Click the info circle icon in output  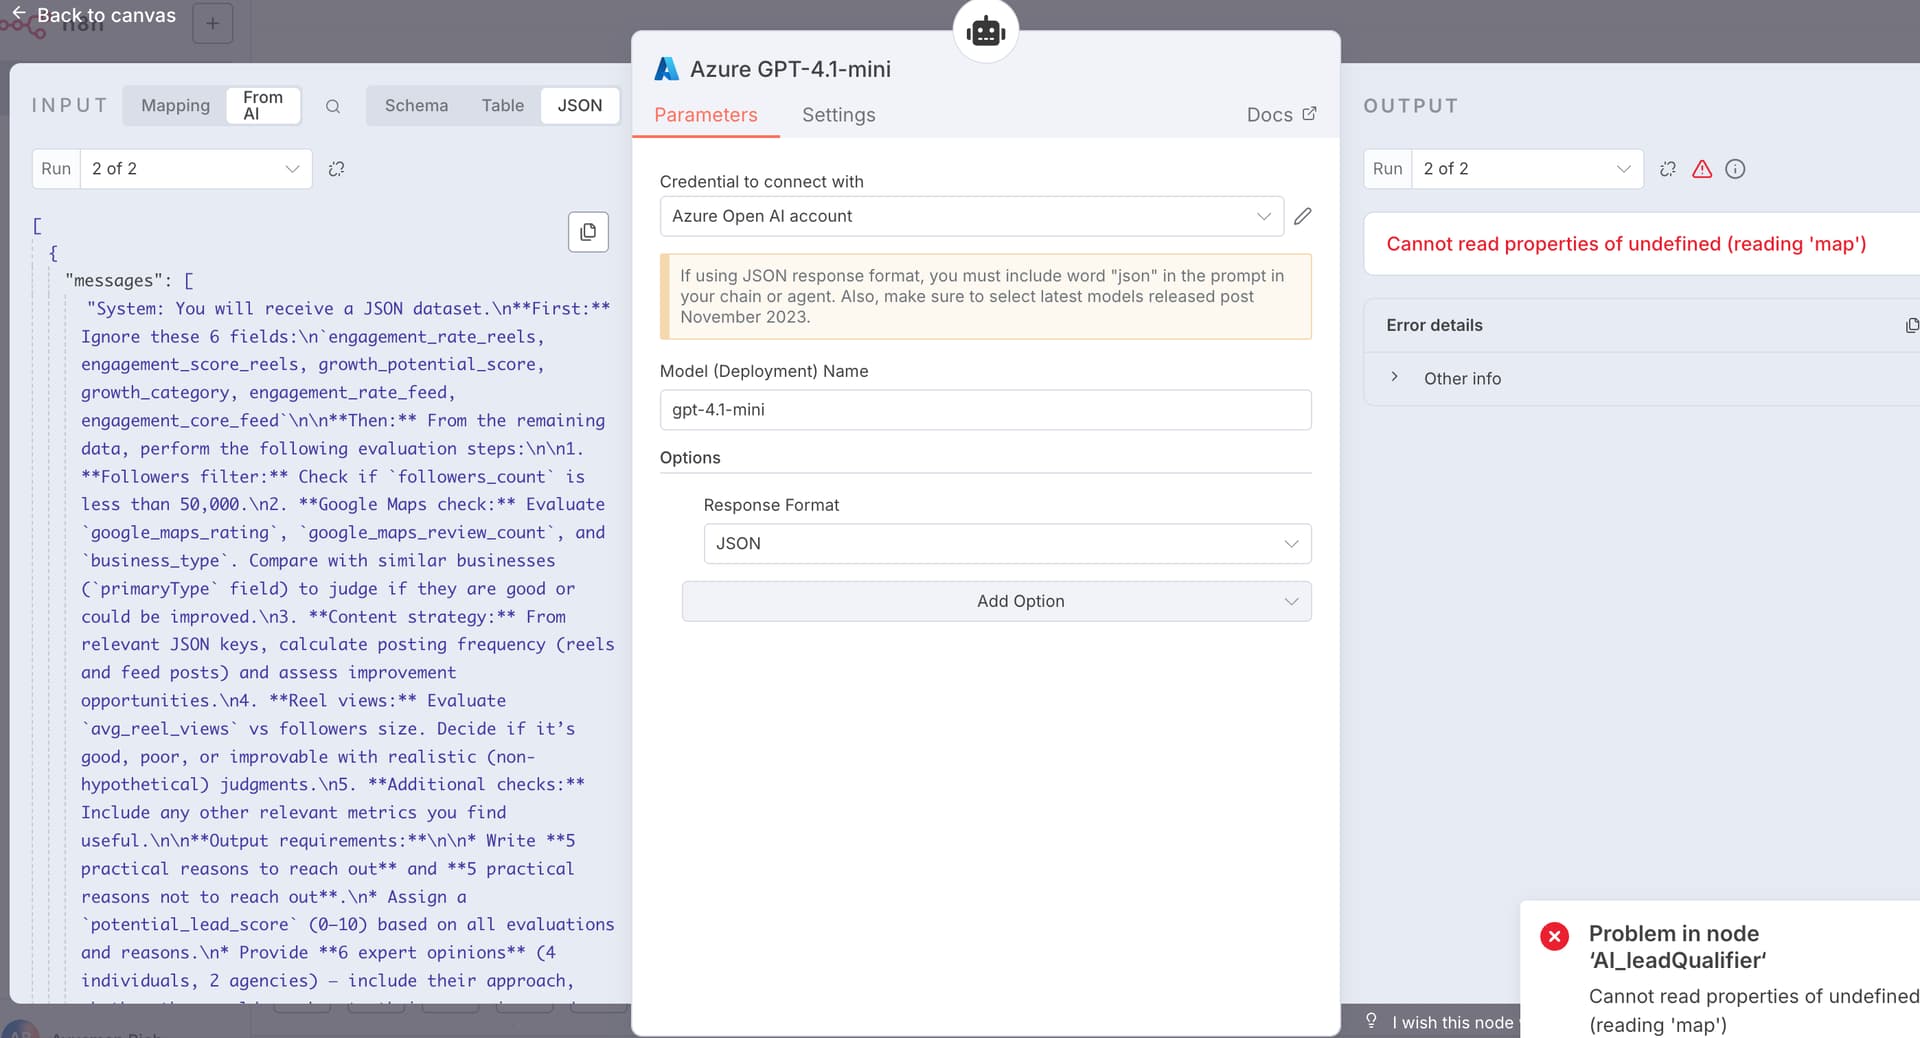[1735, 169]
